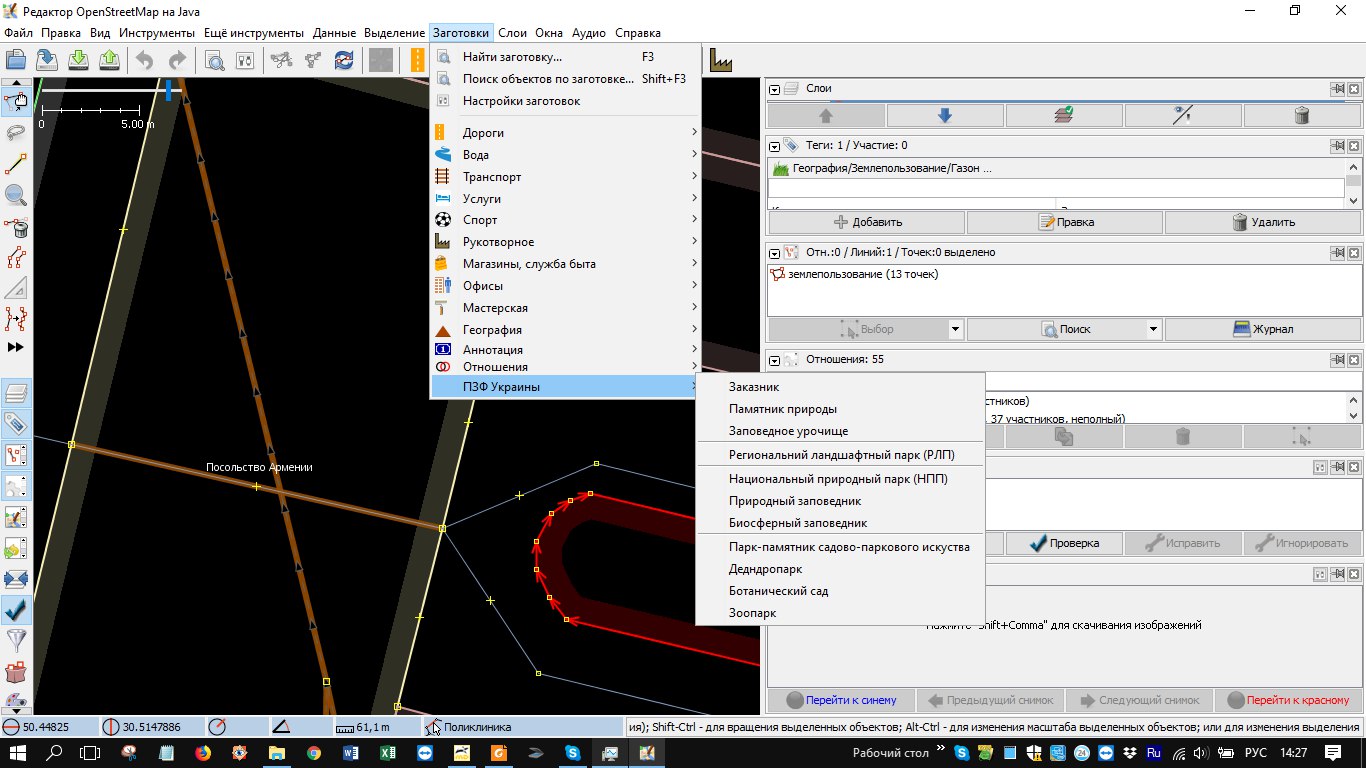The width and height of the screenshot is (1366, 768).
Task: Activate the select/move objects tool
Action: (x=16, y=101)
